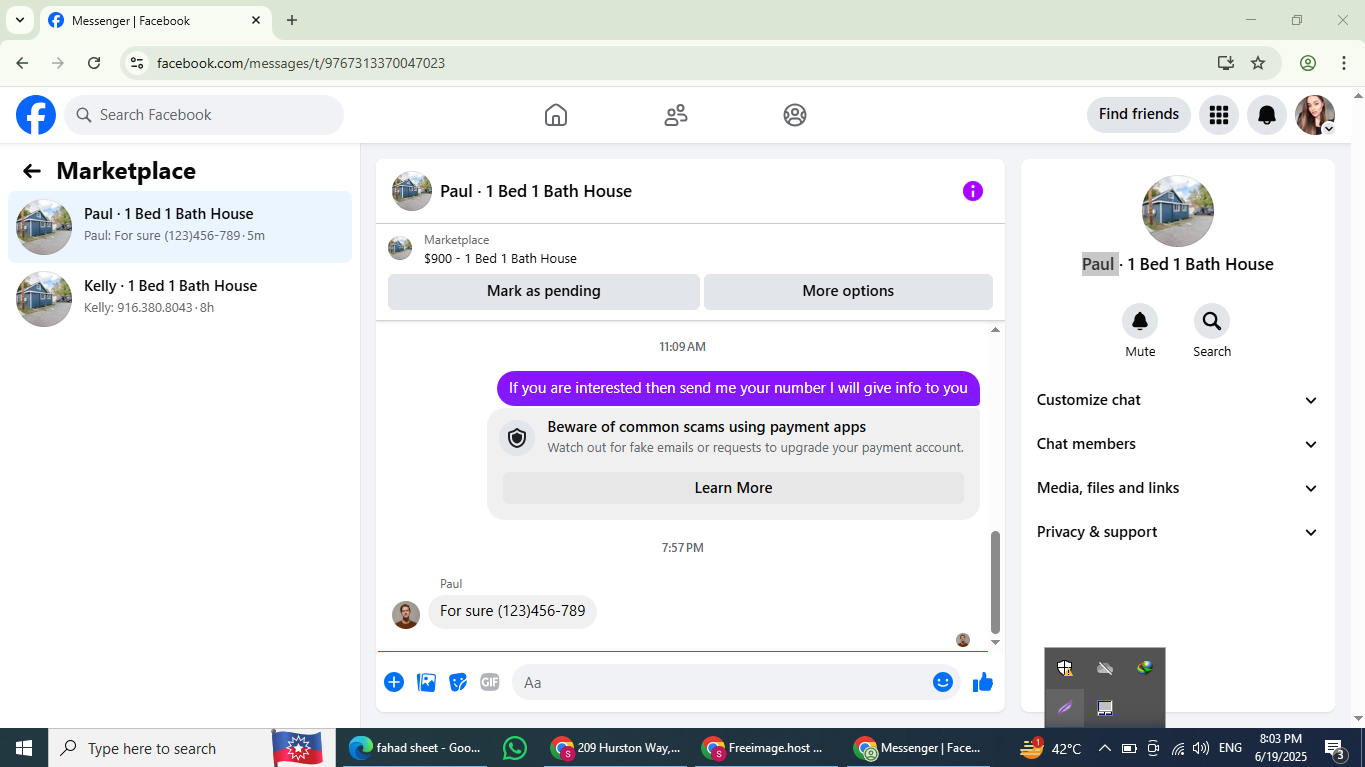Click the Internet Download Manager tray icon
Screen dimensions: 1365x767
point(1145,668)
